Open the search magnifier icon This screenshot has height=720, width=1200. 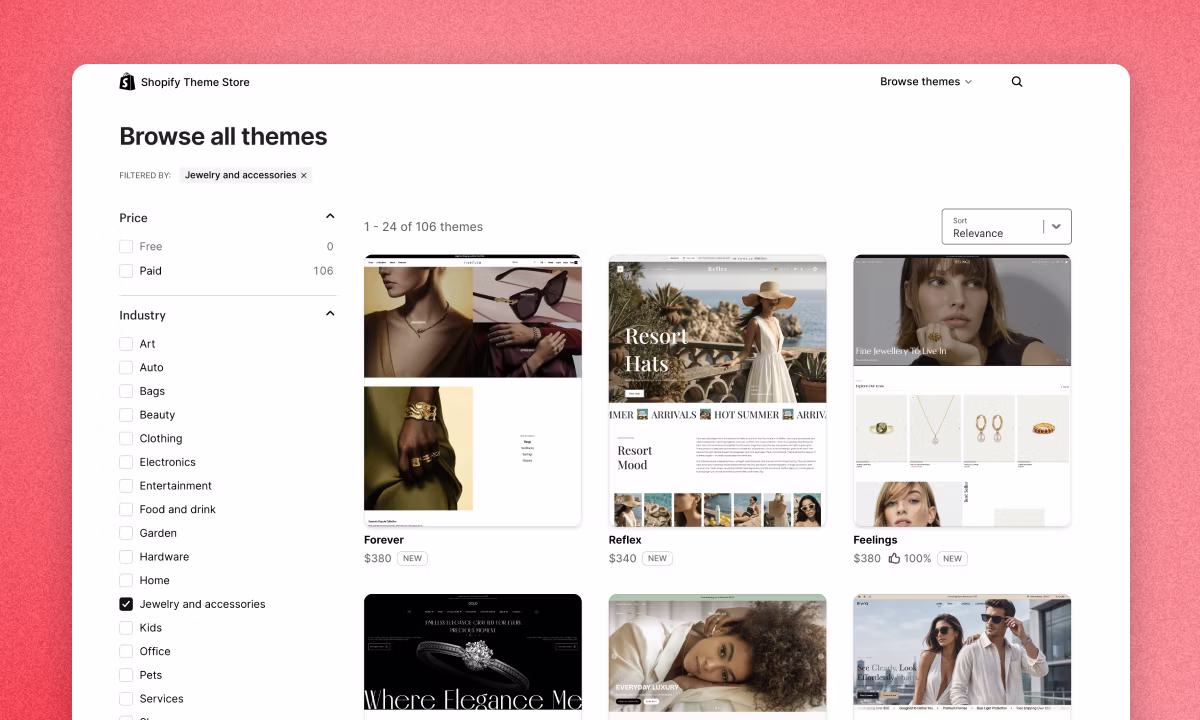point(1017,82)
